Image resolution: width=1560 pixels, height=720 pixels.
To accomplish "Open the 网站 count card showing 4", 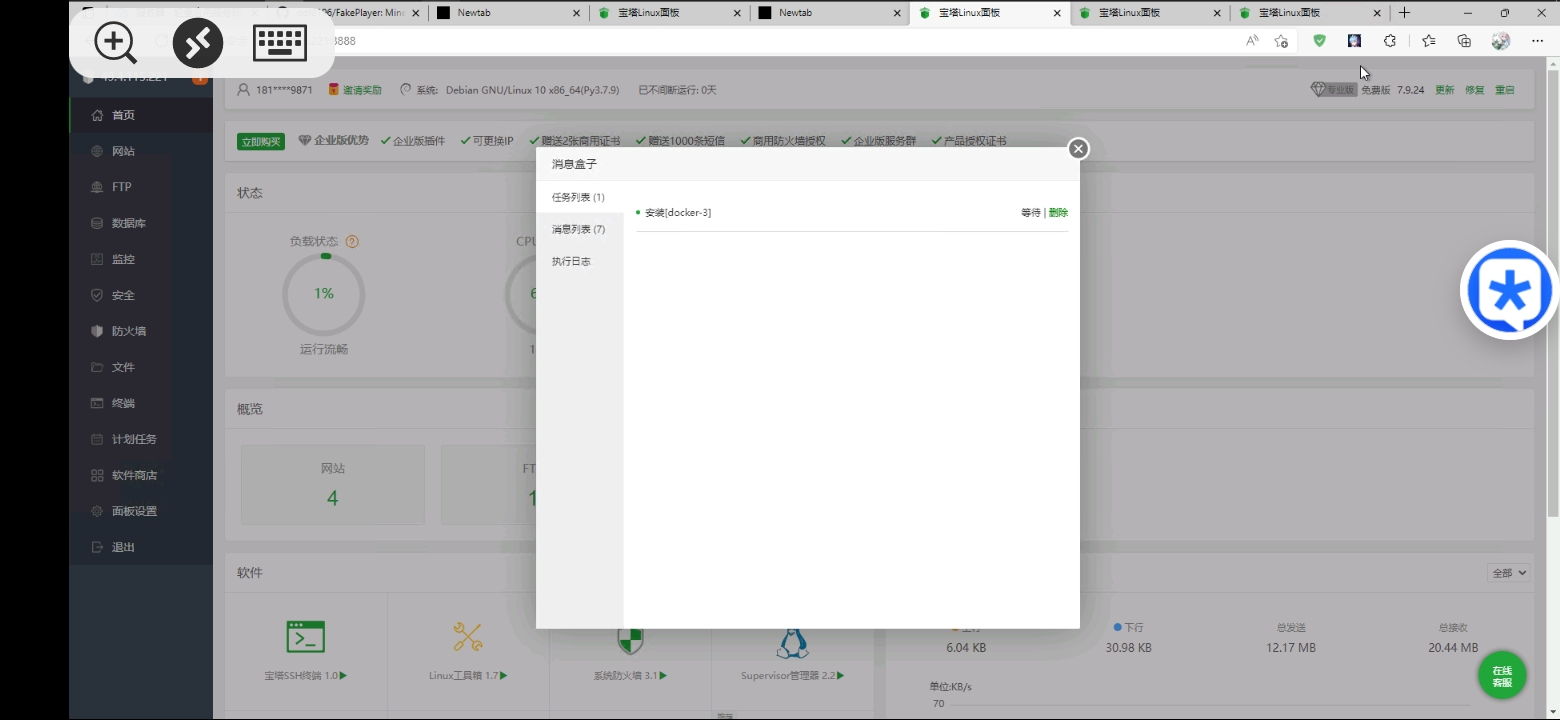I will coord(333,485).
